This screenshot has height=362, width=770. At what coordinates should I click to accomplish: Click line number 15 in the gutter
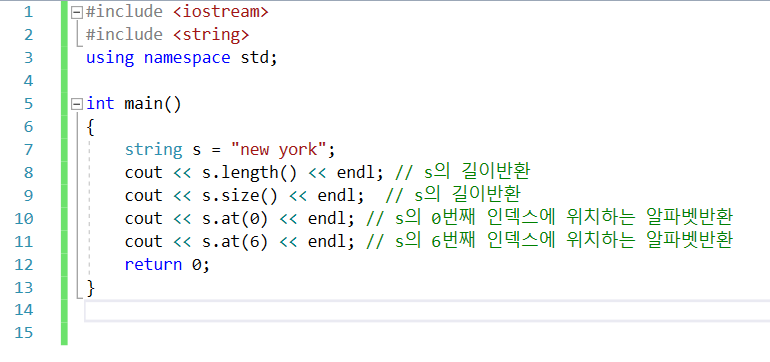[x=24, y=333]
